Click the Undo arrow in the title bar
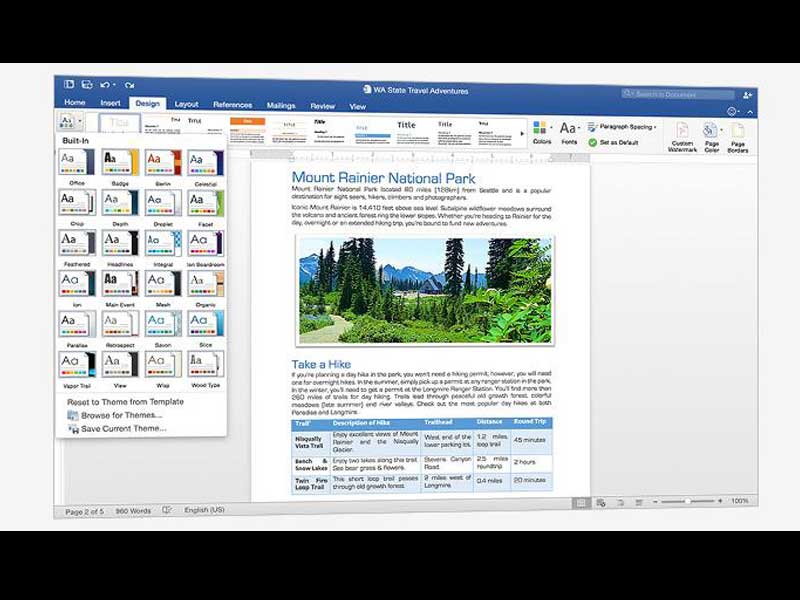 (x=104, y=85)
